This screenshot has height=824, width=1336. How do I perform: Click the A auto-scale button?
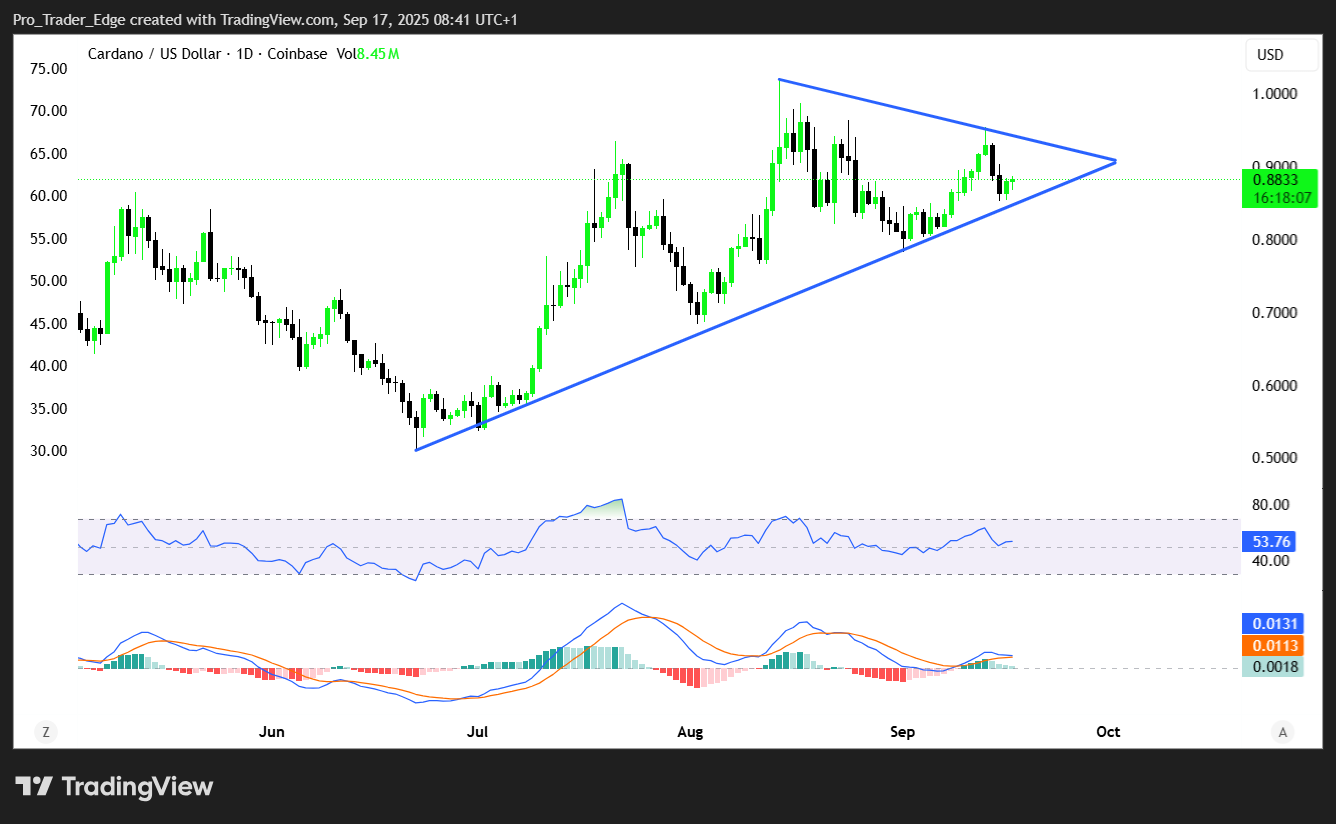1282,732
